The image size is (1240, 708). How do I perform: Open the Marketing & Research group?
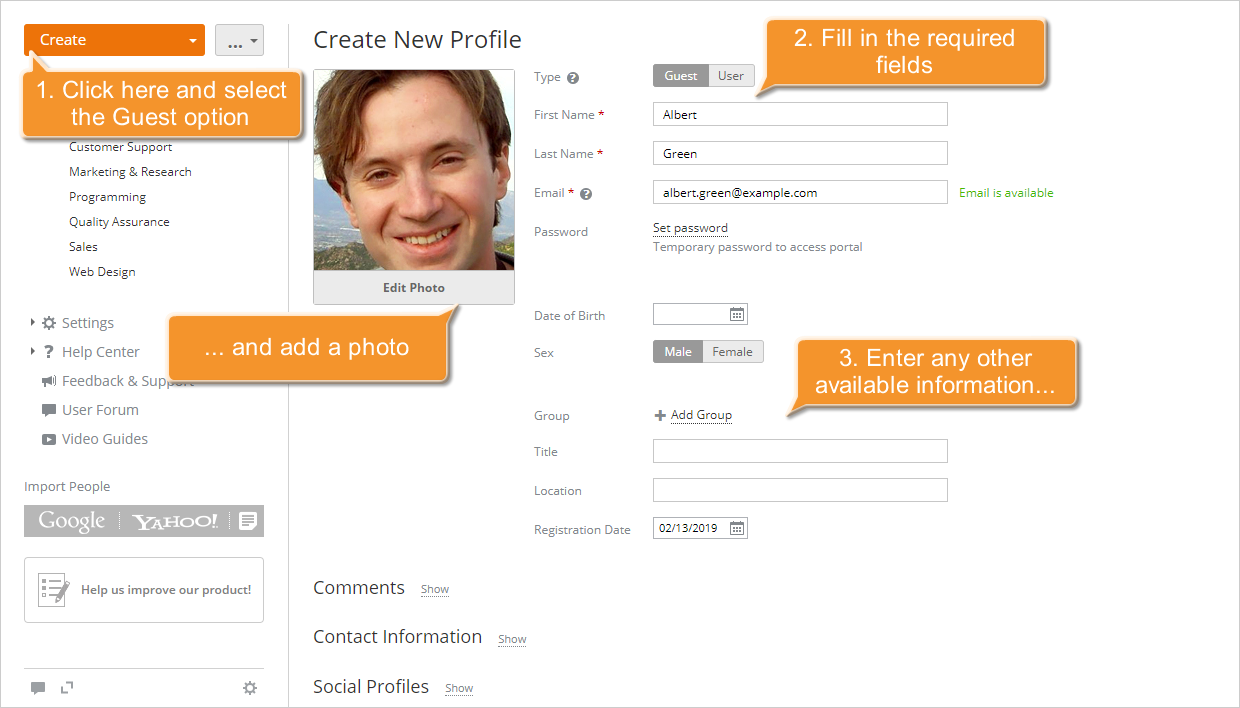[x=130, y=171]
